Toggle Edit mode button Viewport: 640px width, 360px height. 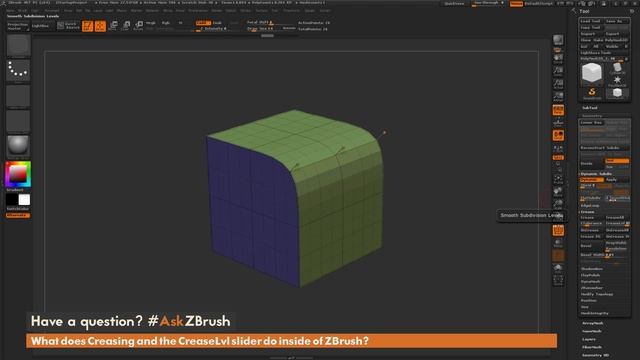pyautogui.click(x=88, y=26)
